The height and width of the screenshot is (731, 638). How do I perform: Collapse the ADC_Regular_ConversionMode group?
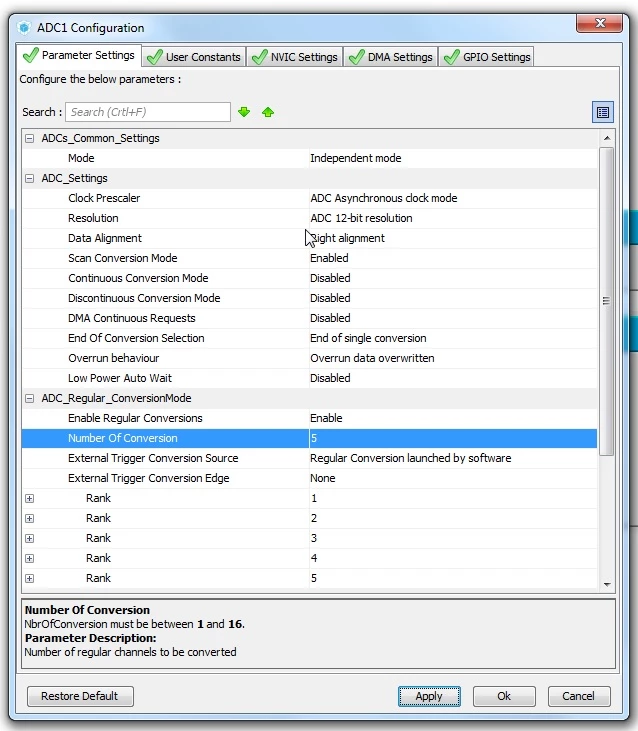[x=29, y=398]
